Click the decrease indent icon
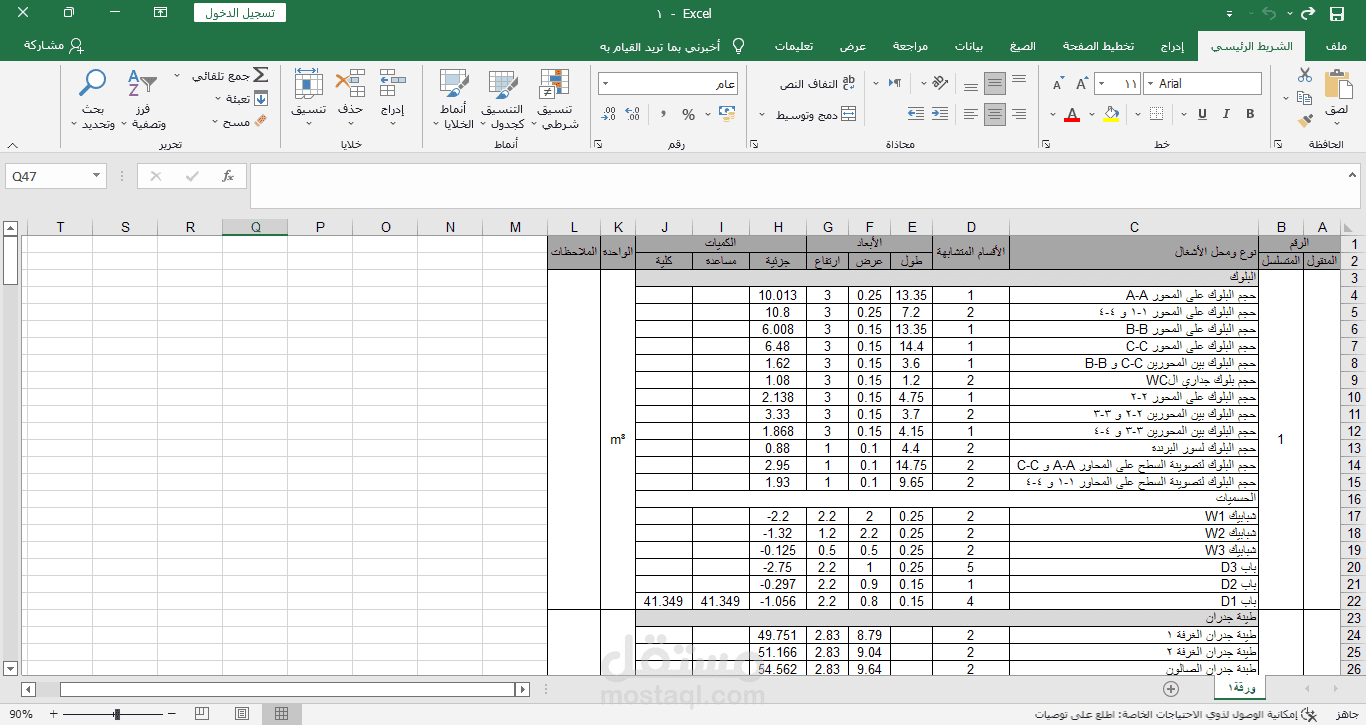1366x725 pixels. (x=941, y=114)
